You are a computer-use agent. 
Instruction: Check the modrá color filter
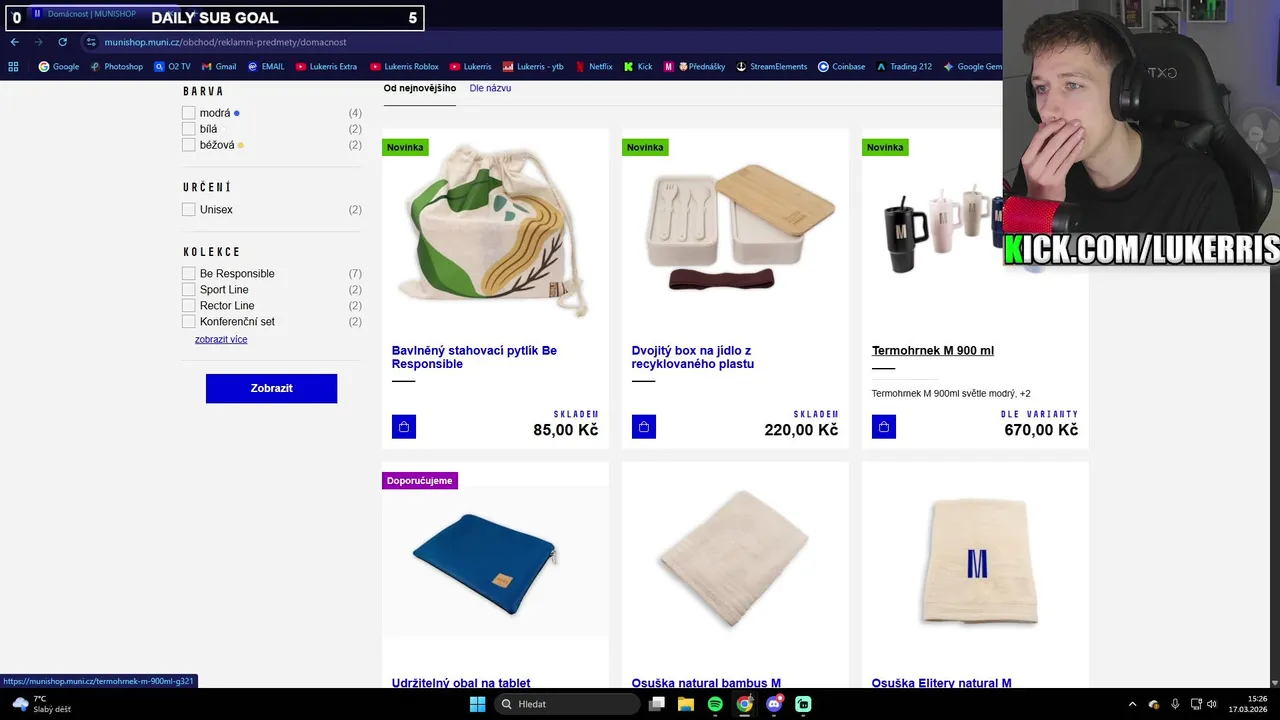coord(189,113)
